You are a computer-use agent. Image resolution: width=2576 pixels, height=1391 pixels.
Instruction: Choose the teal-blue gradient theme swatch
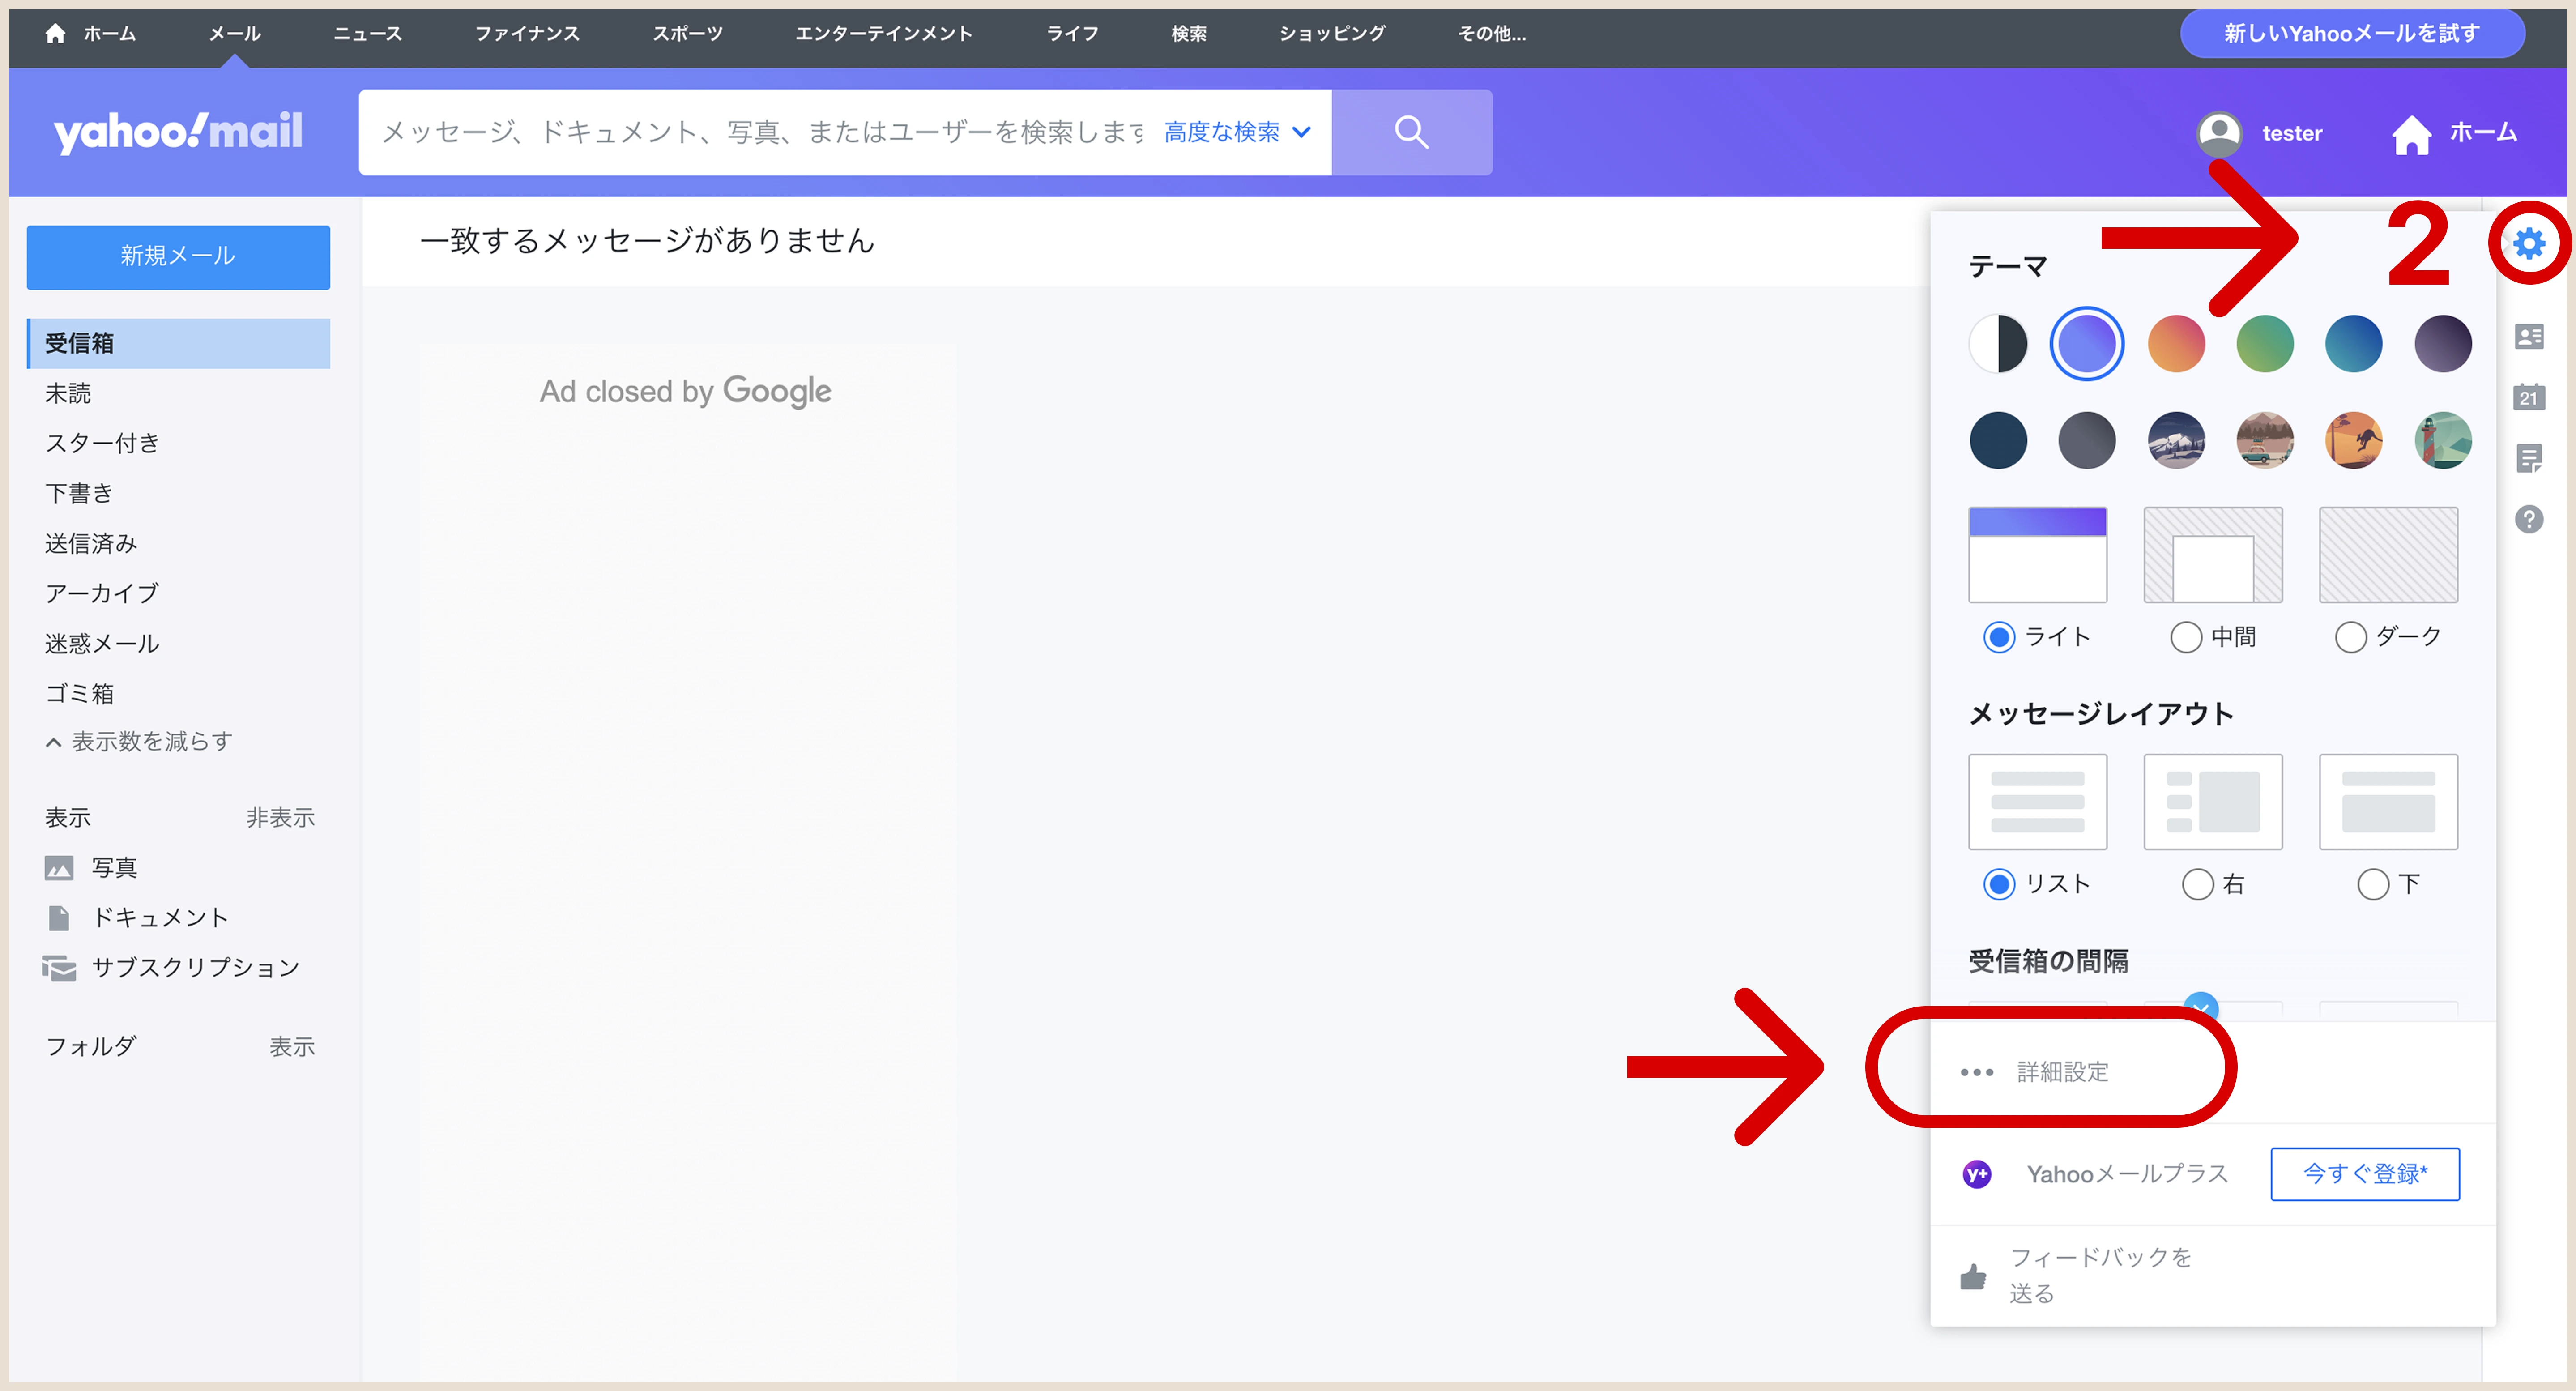pyautogui.click(x=2354, y=344)
